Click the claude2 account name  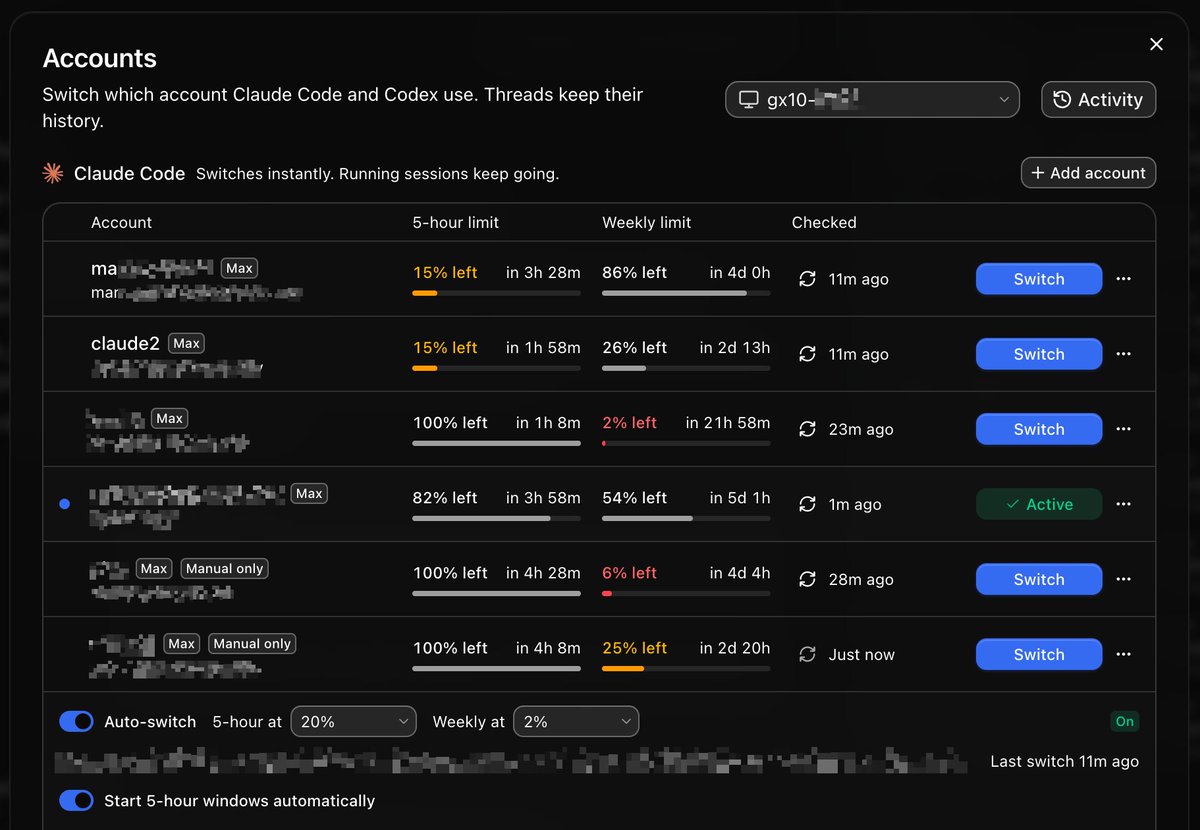pyautogui.click(x=125, y=343)
